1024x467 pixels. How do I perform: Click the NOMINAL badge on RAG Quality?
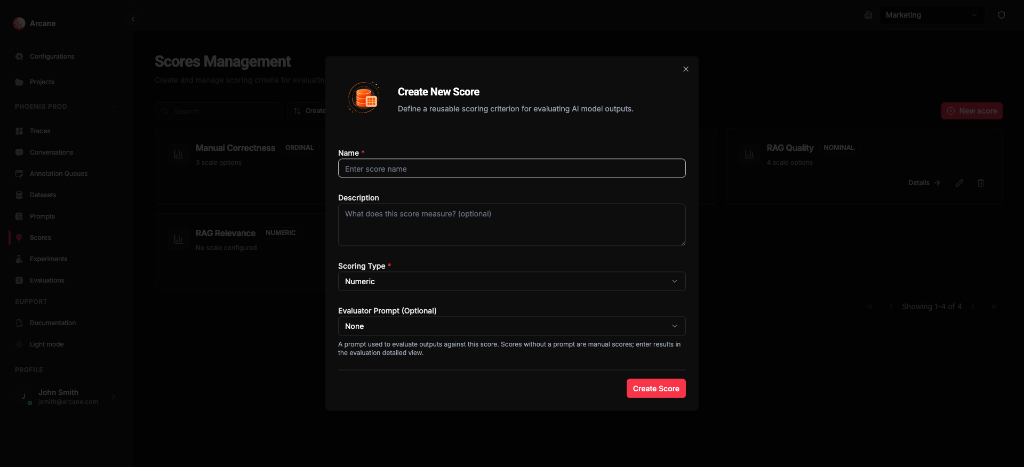coord(839,148)
